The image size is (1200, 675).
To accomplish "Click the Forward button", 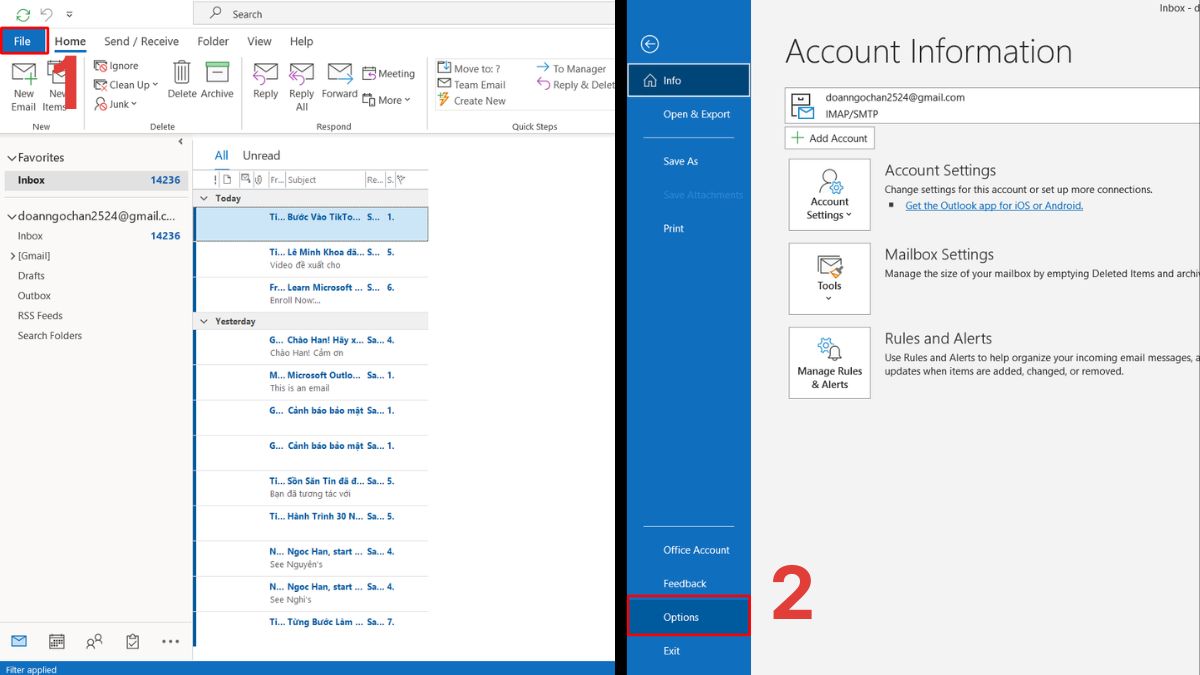I will pos(340,80).
